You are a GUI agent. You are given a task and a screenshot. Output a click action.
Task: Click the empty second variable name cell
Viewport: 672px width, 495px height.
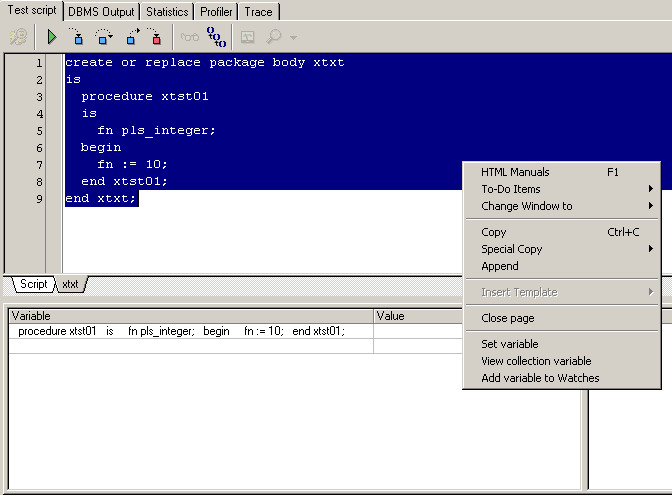click(x=191, y=346)
